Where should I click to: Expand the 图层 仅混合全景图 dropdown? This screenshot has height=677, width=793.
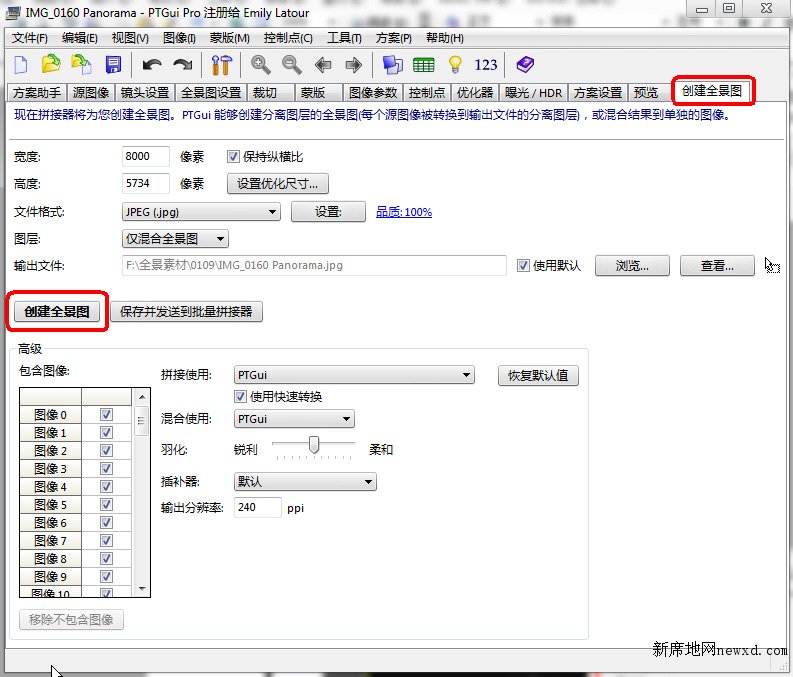point(174,239)
